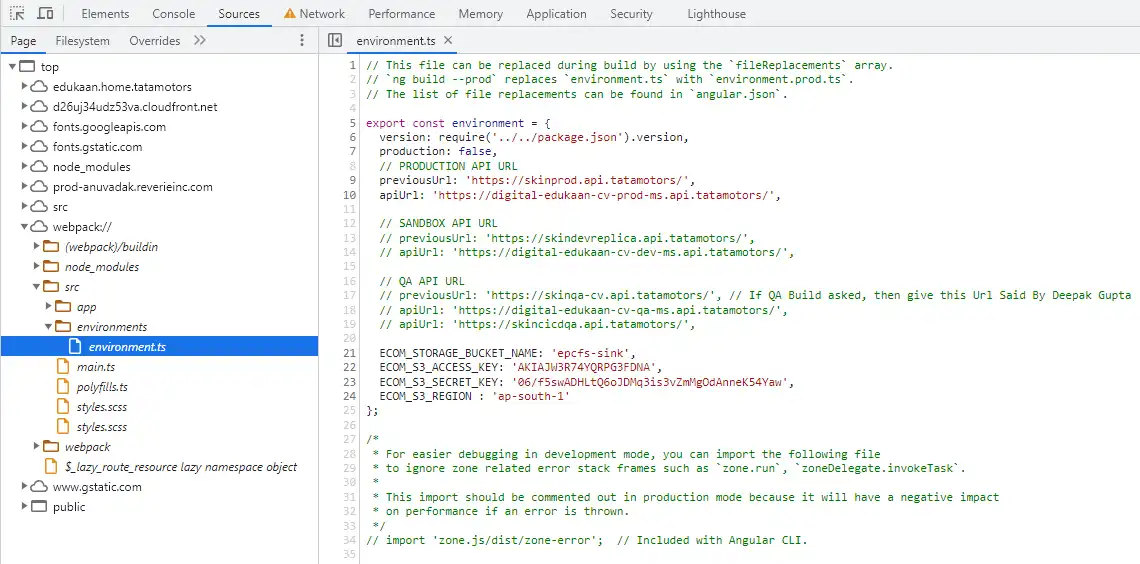Open the Lighthouse panel tab
1140x564 pixels.
716,14
